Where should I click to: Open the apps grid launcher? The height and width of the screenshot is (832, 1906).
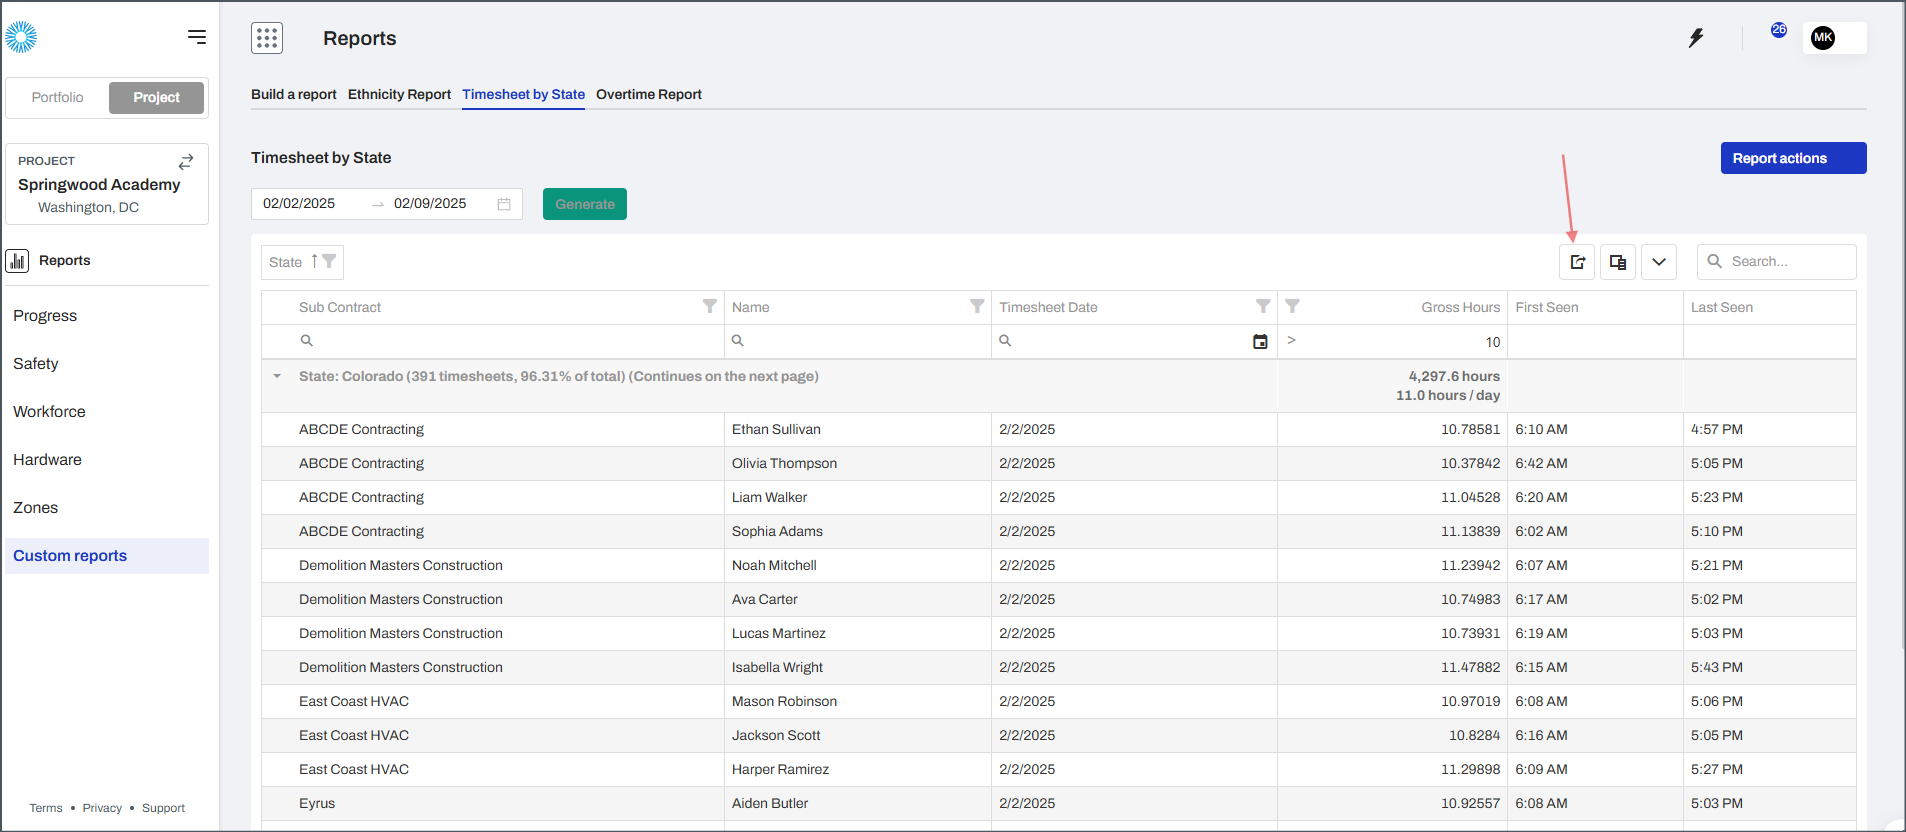click(267, 38)
